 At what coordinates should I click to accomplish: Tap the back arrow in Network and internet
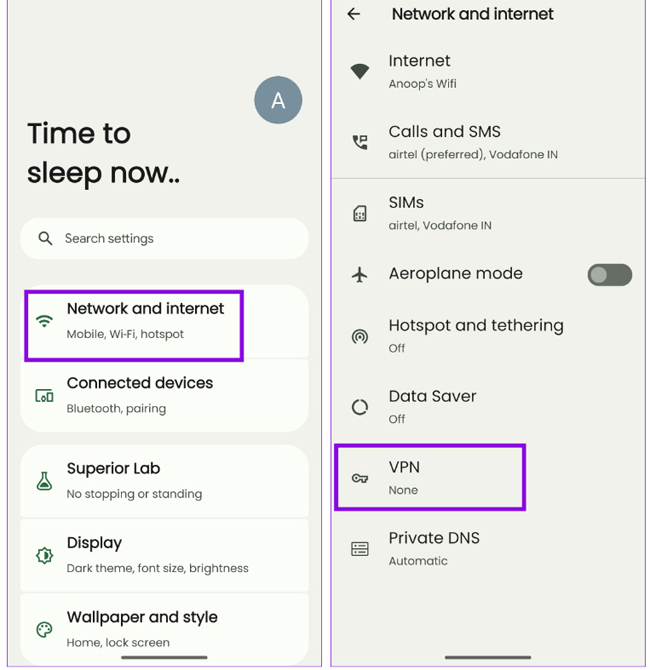tap(353, 14)
